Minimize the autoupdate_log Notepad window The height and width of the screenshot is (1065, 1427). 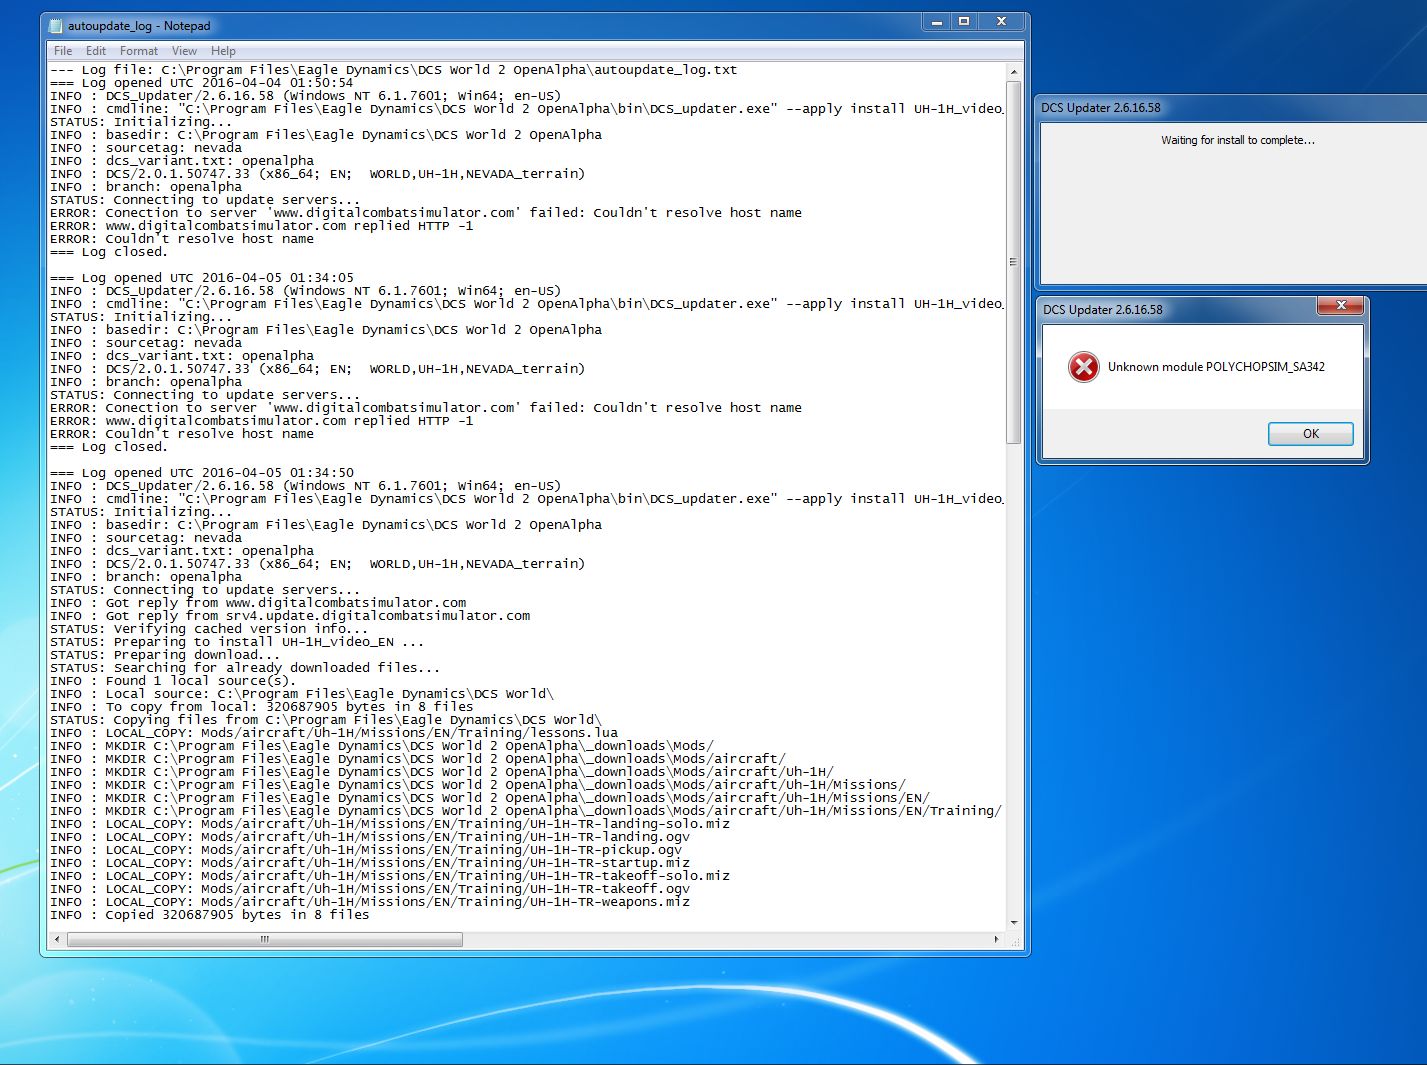[936, 22]
